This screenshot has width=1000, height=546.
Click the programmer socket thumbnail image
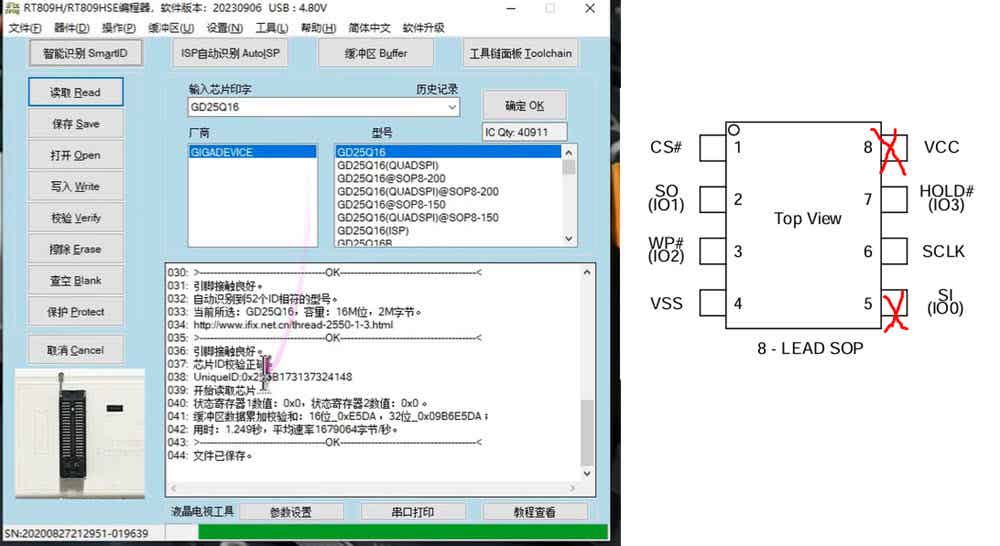click(79, 434)
